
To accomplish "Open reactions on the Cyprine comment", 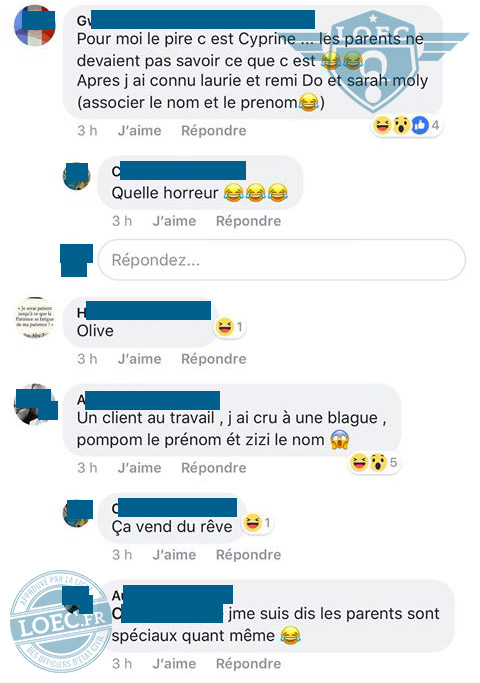I will (407, 125).
